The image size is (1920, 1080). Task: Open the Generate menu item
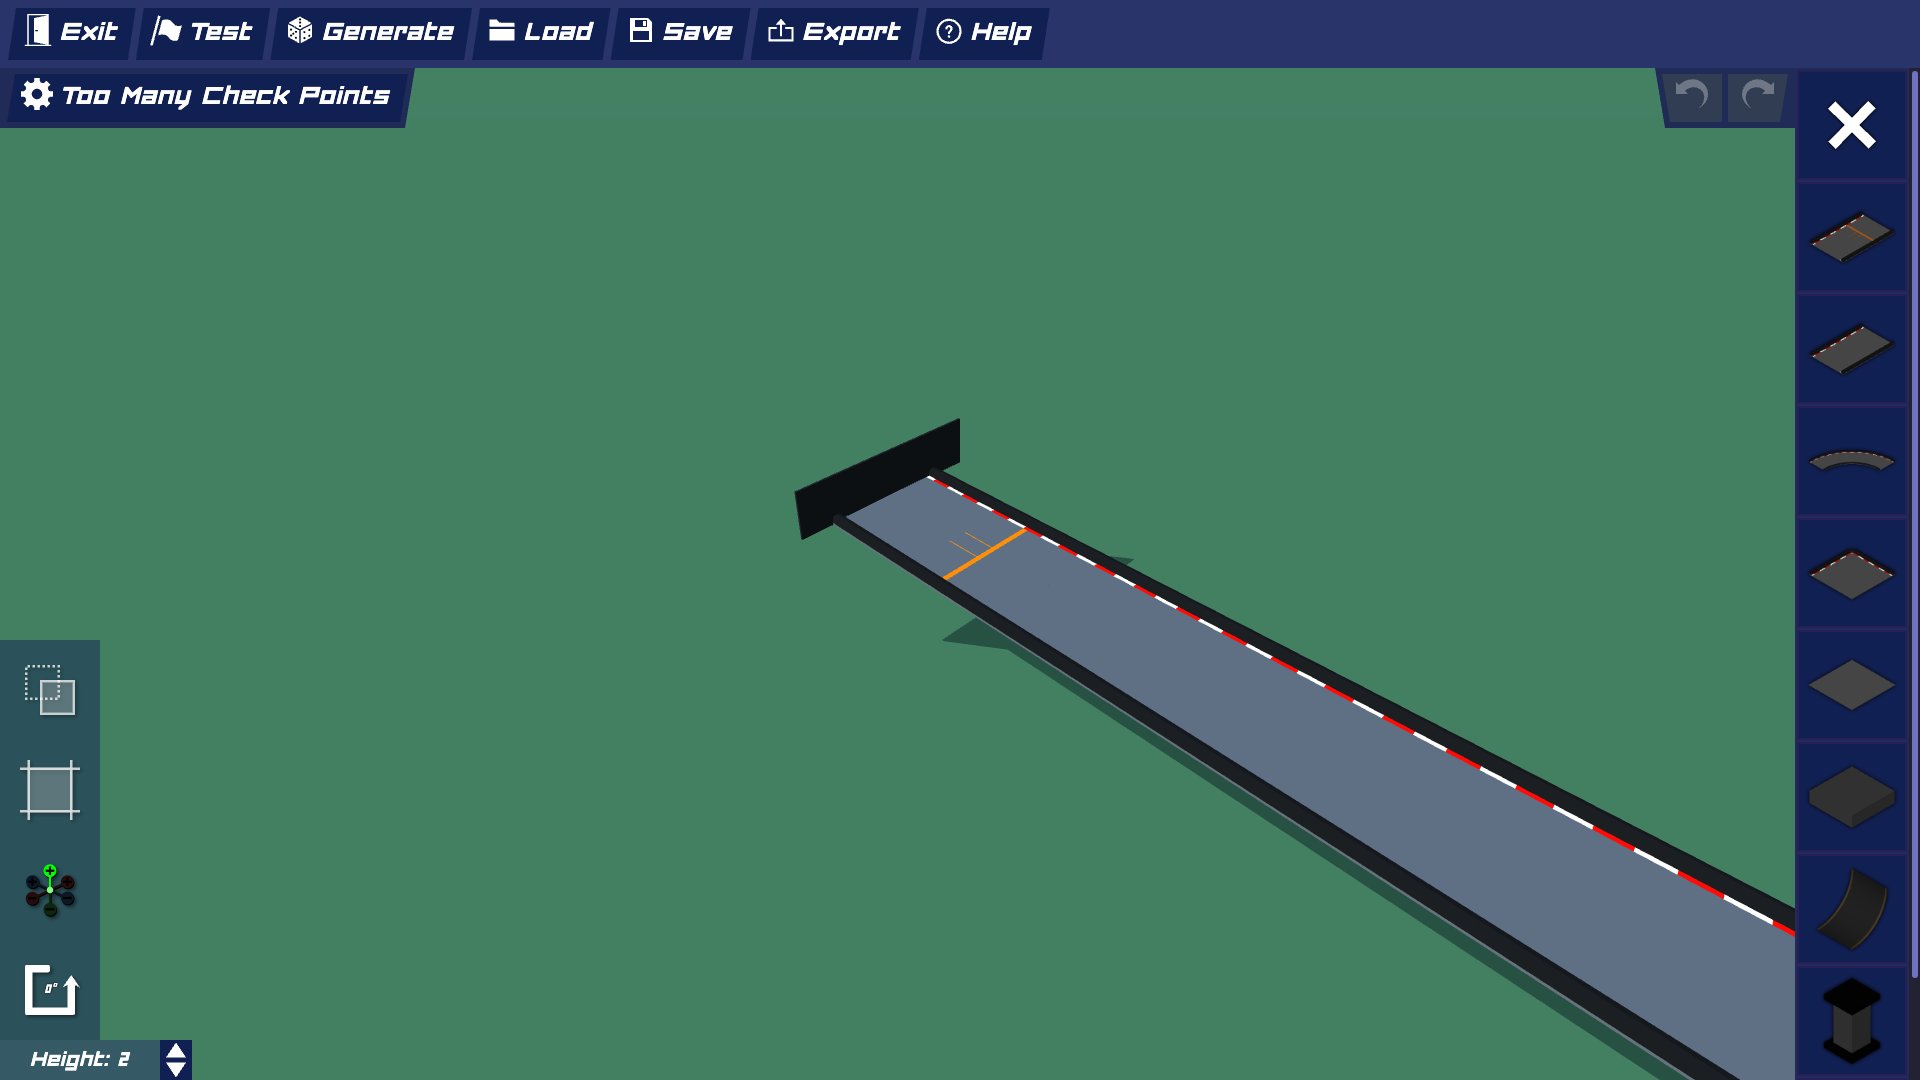point(371,32)
